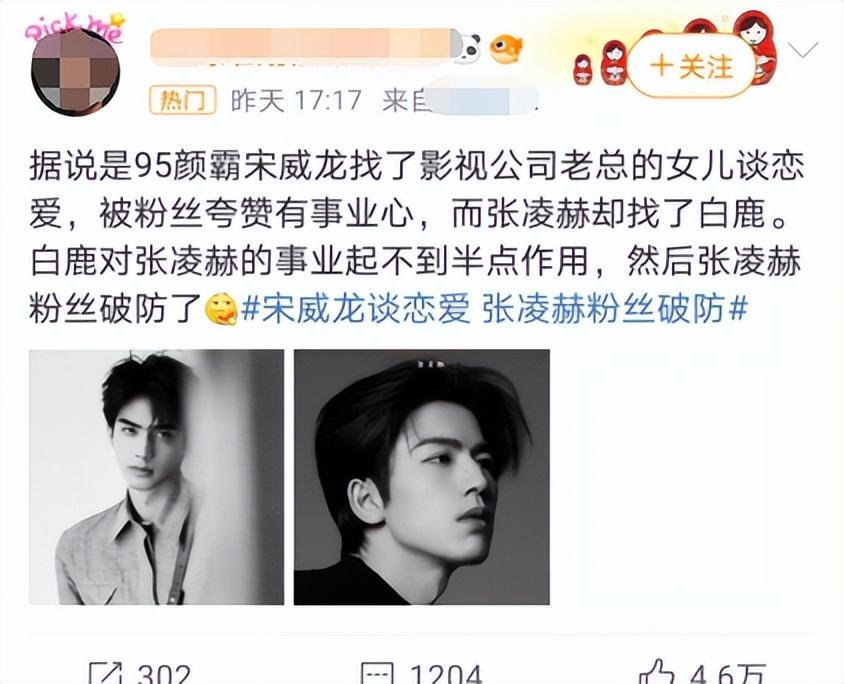Image resolution: width=844 pixels, height=684 pixels.
Task: Like the post with the thumbs-up icon
Action: click(x=656, y=673)
